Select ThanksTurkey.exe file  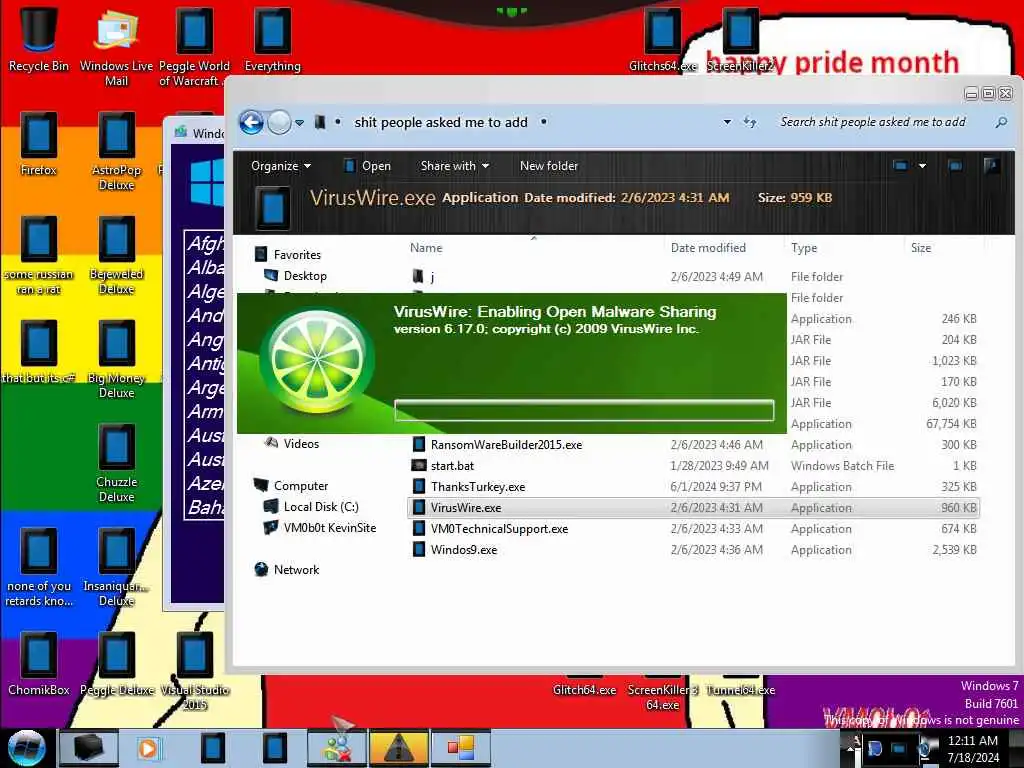pos(692,487)
